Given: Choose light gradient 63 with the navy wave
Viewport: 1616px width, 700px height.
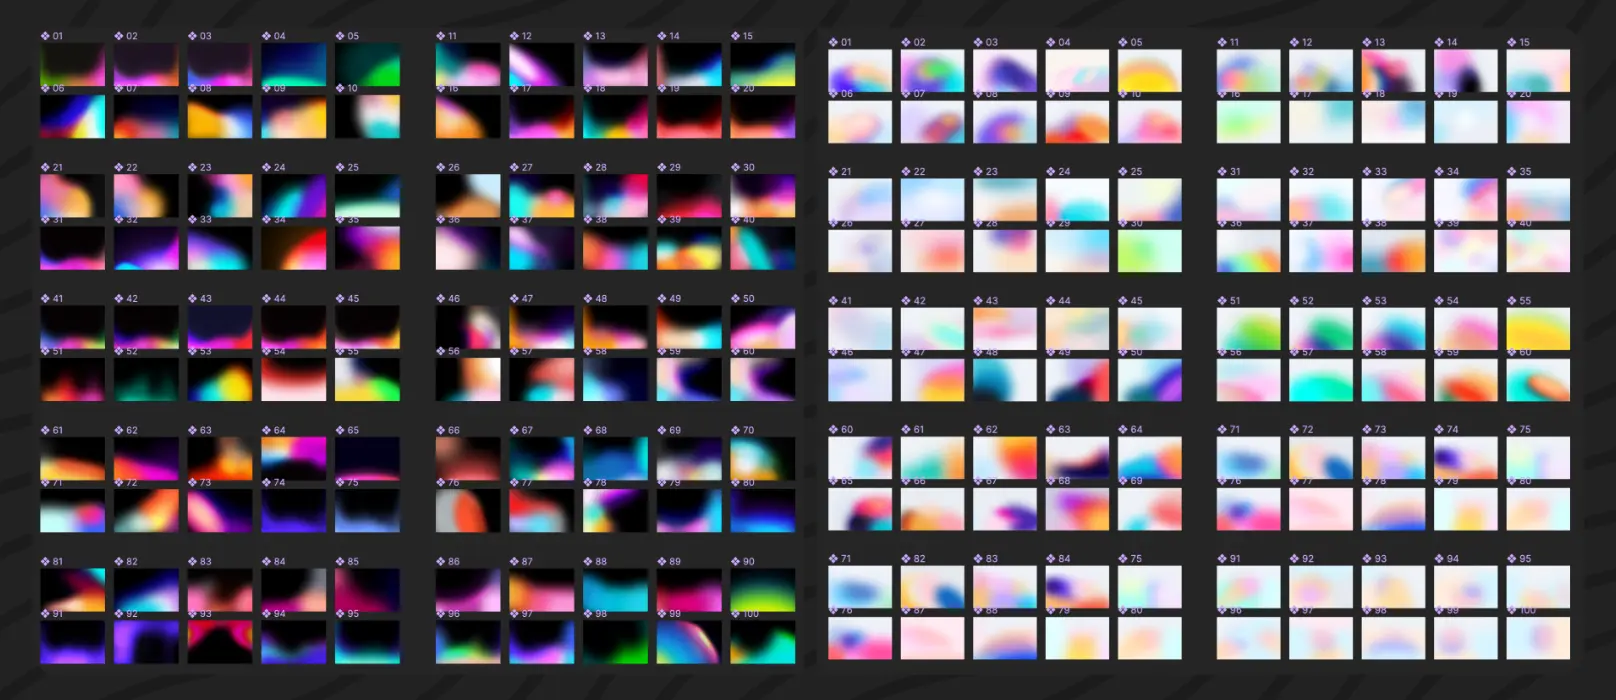Looking at the screenshot, I should tap(1077, 458).
